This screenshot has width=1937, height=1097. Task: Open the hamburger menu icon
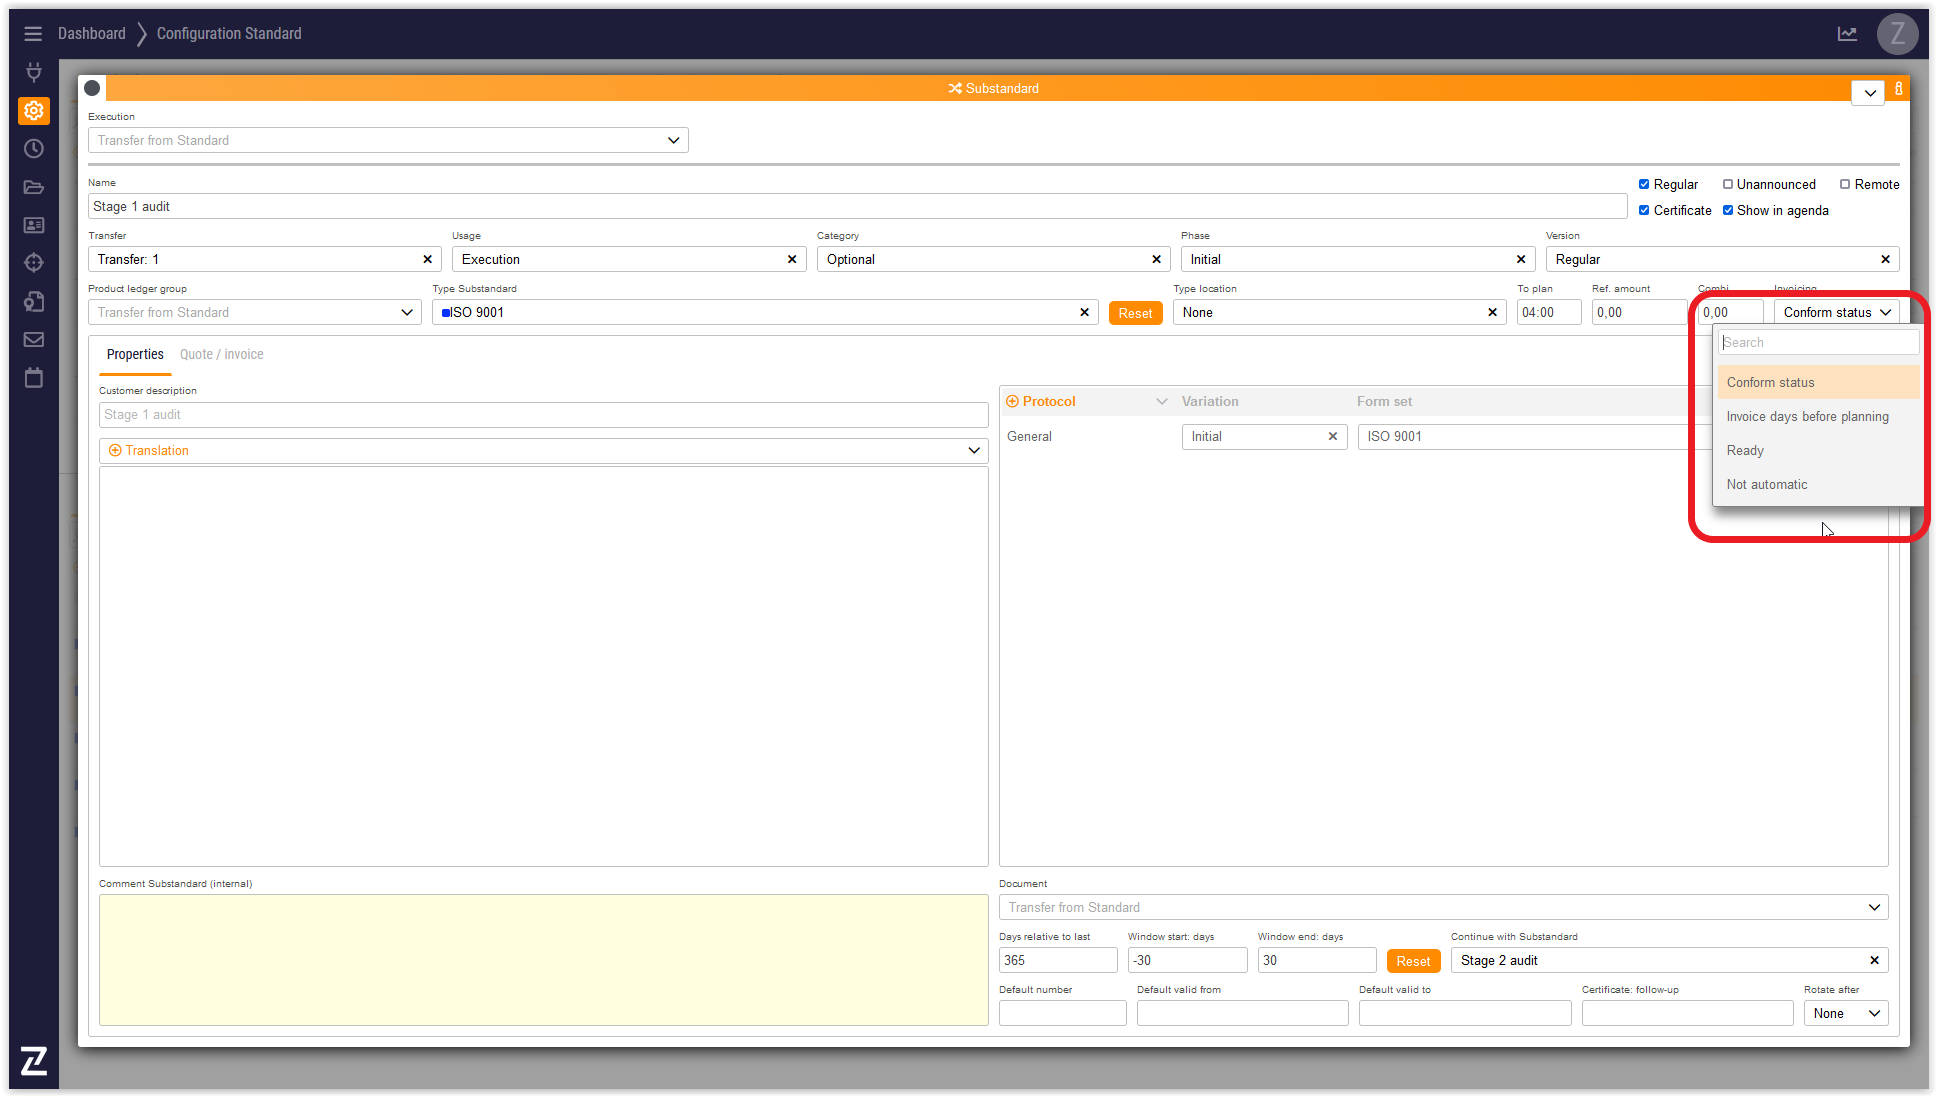[33, 34]
